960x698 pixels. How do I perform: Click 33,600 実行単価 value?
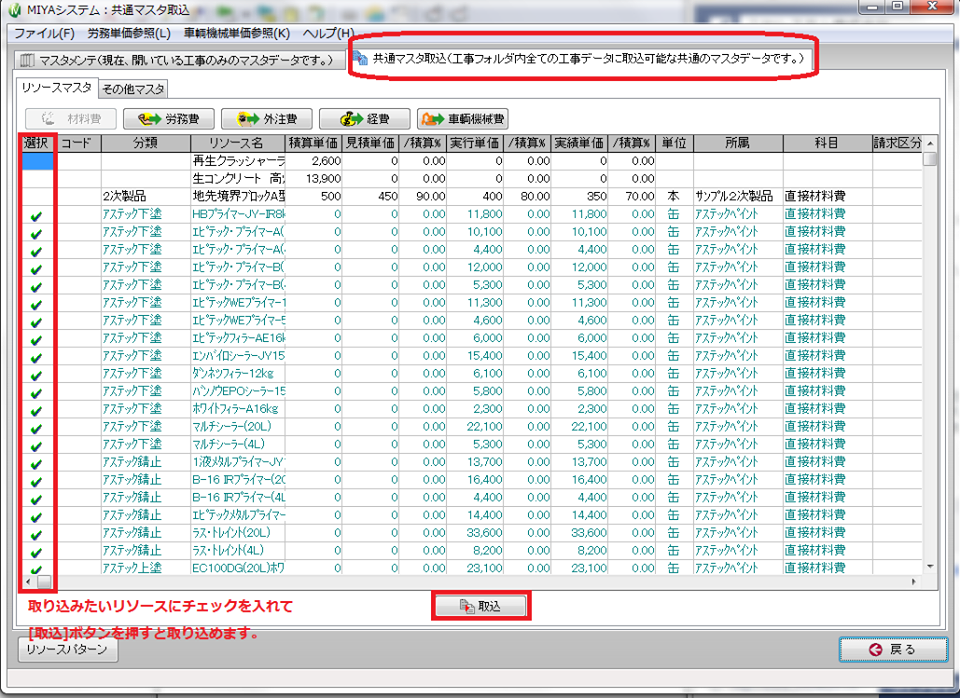tap(475, 533)
